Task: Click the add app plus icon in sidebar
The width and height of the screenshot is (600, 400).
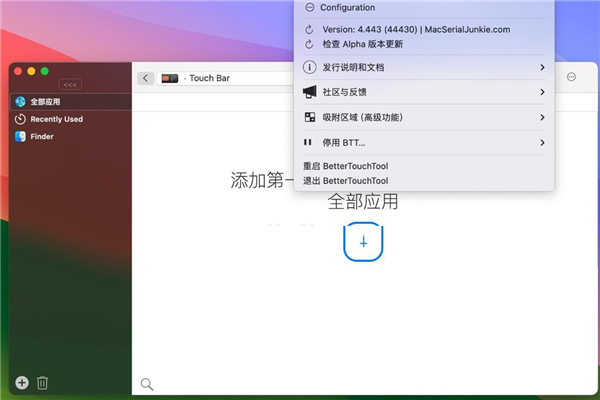Action: [22, 382]
